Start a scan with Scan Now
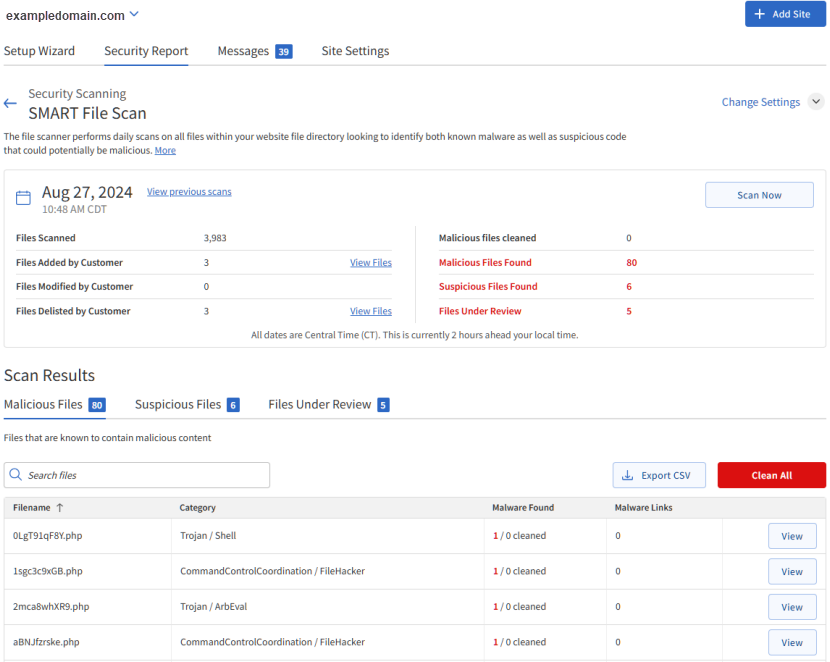The image size is (830, 662). 759,195
